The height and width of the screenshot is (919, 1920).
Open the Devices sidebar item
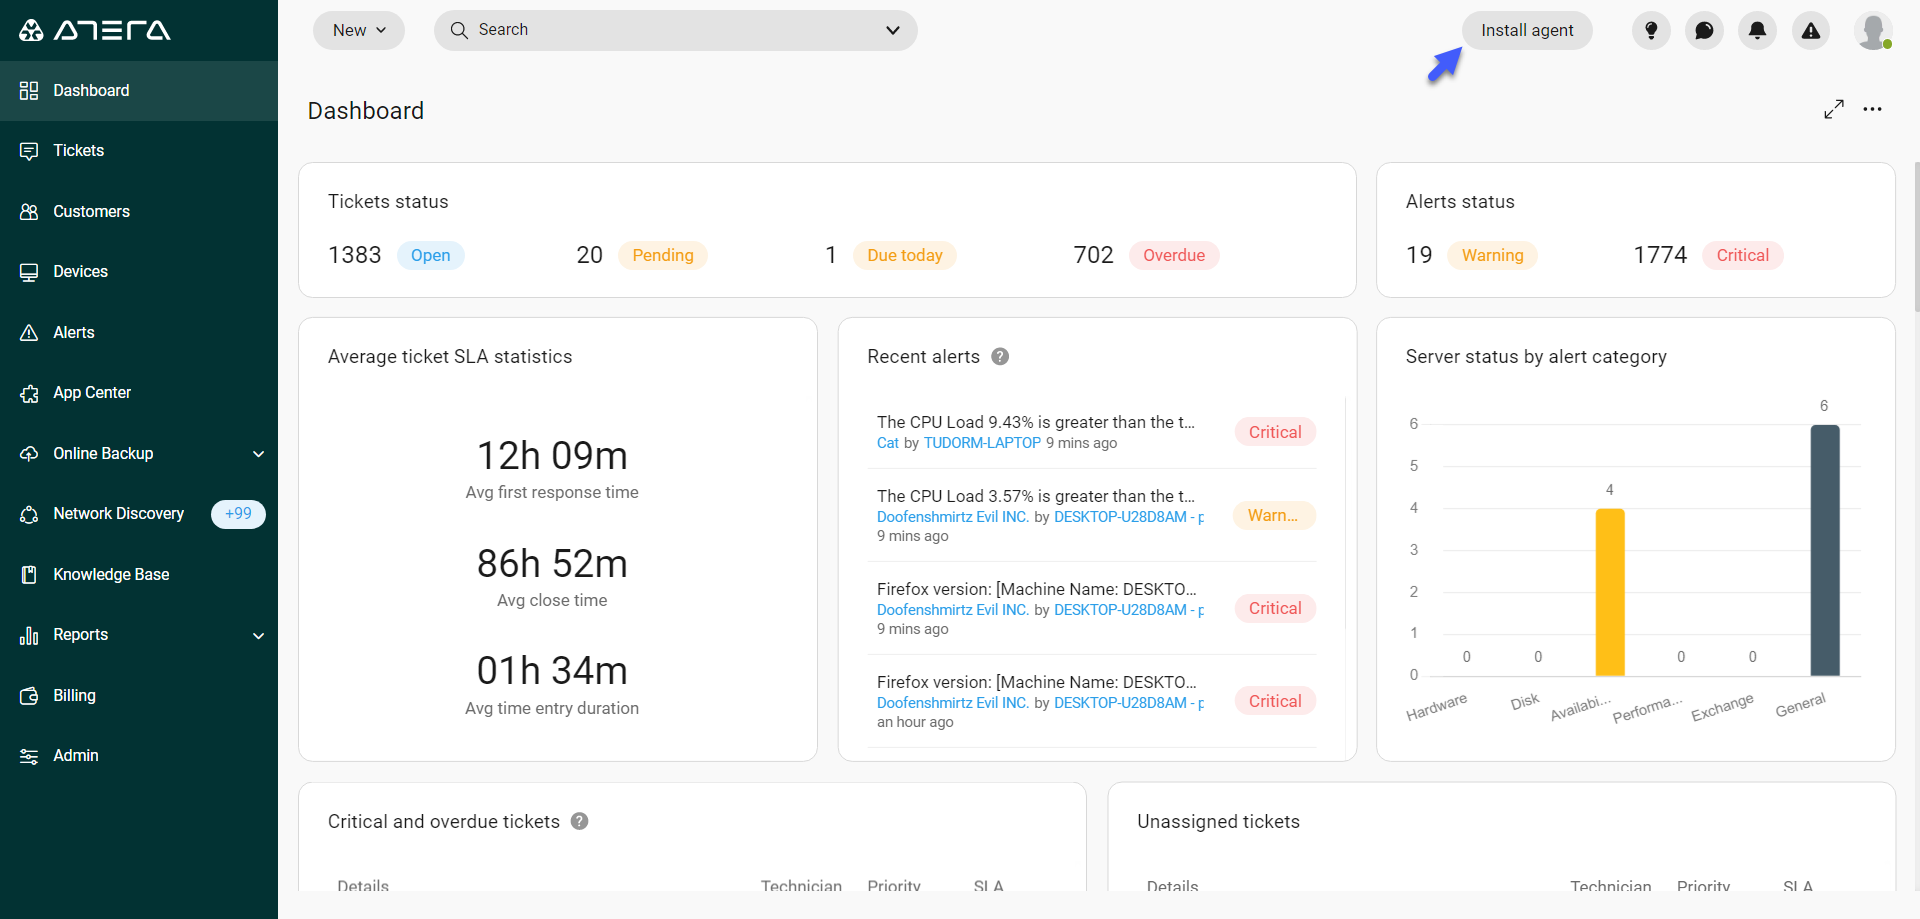[80, 272]
